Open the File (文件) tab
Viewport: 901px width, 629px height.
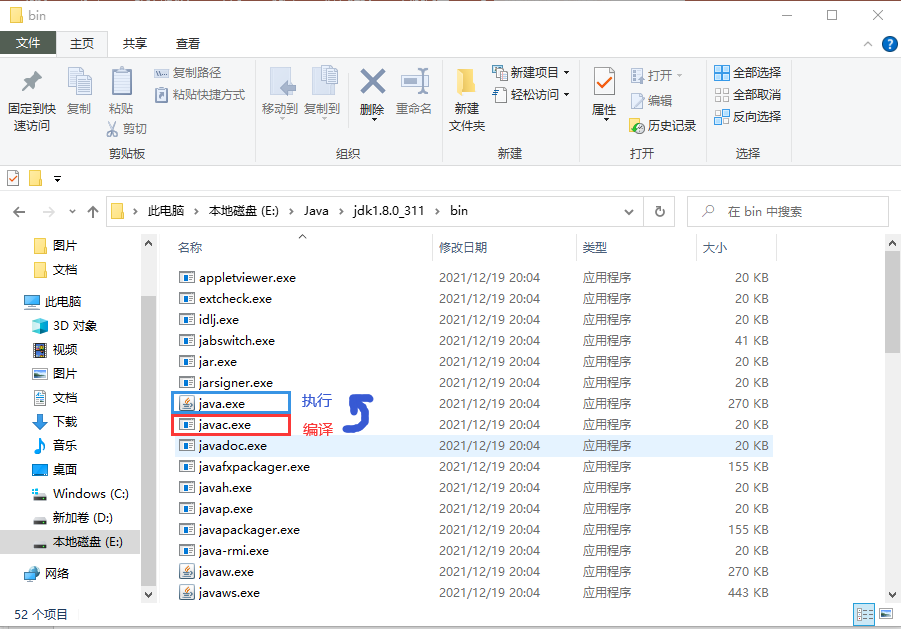[x=28, y=43]
